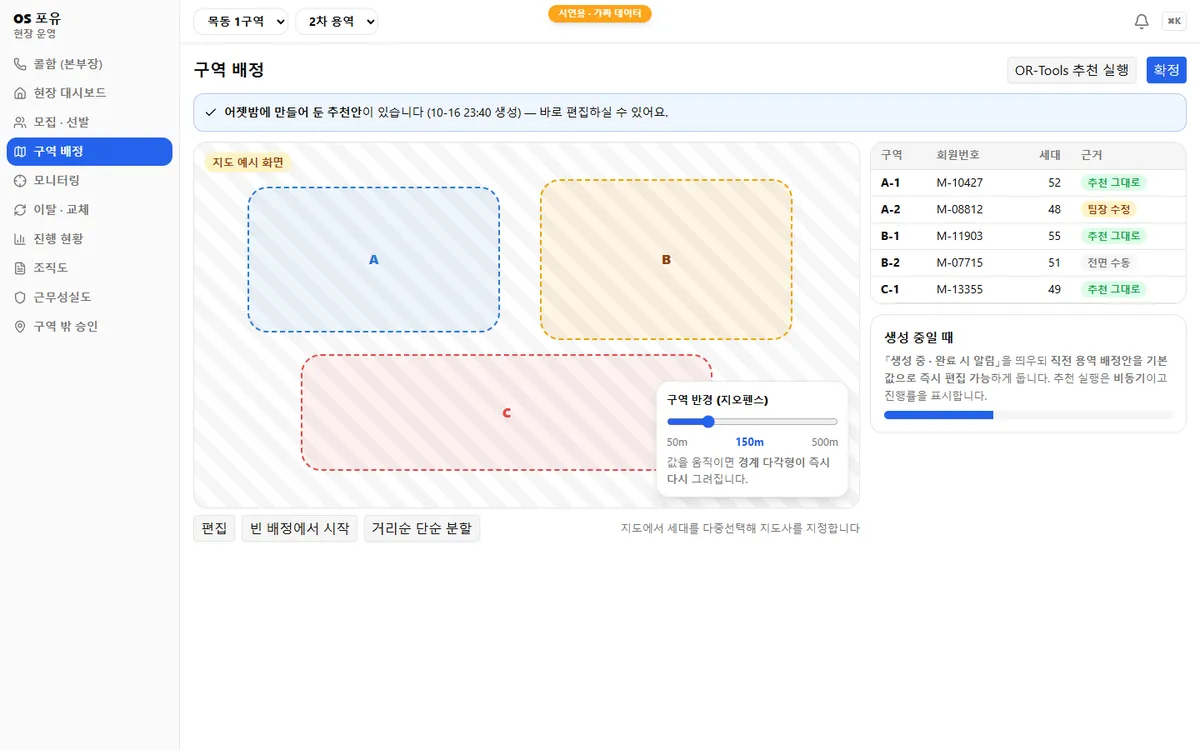Select zone A on the map
1200x750 pixels.
click(x=374, y=259)
